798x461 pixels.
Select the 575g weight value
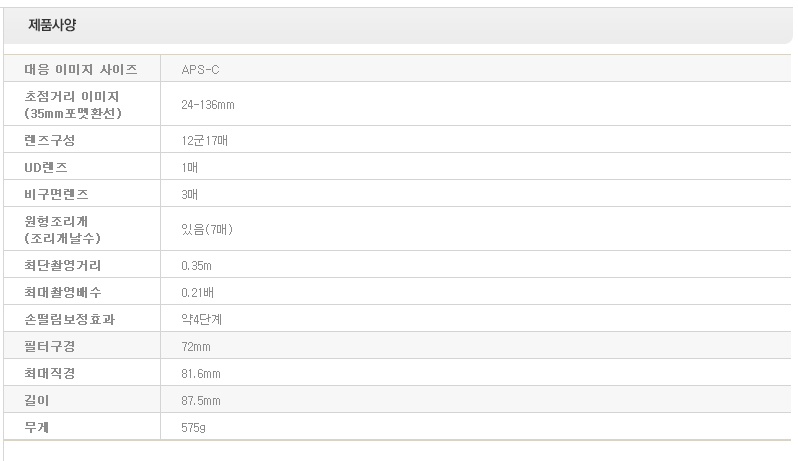coord(194,428)
